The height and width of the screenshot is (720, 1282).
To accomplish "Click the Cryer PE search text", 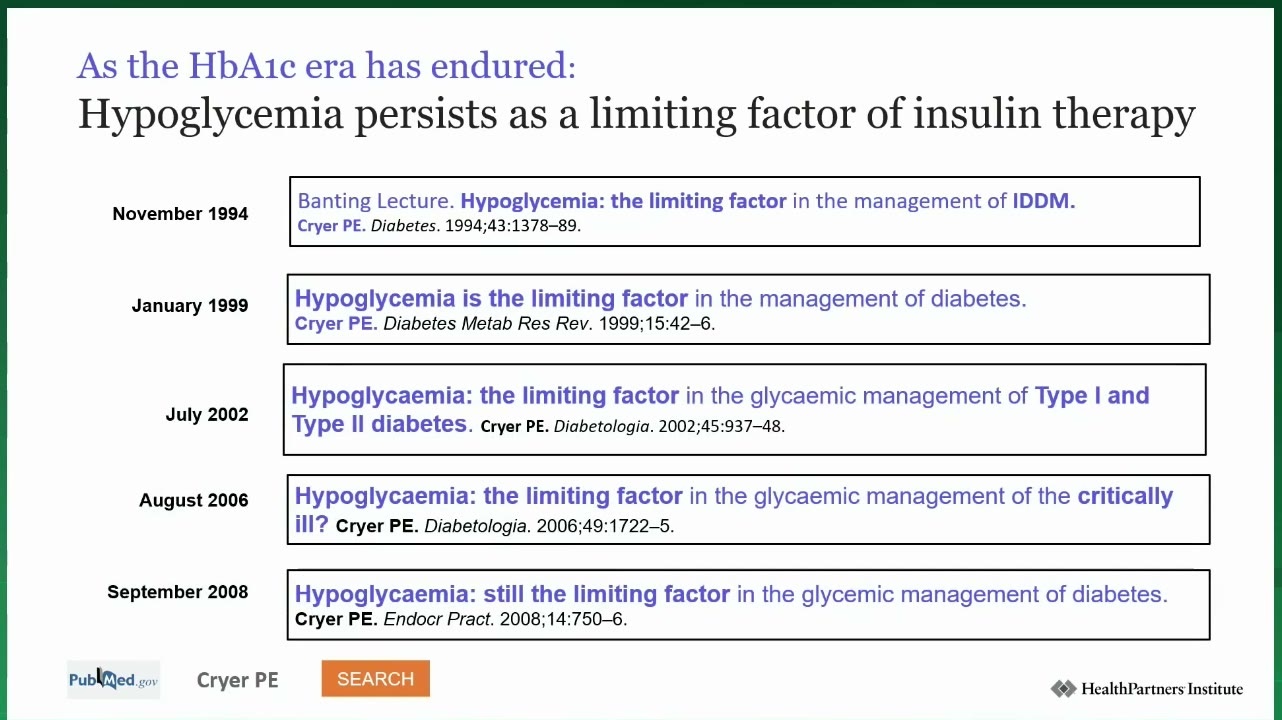I will tap(237, 680).
